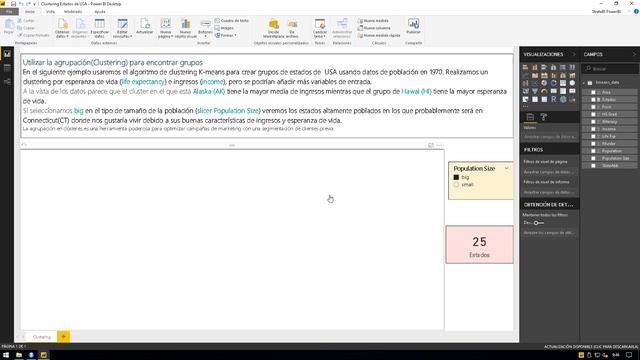Click the update available notification

[591, 347]
